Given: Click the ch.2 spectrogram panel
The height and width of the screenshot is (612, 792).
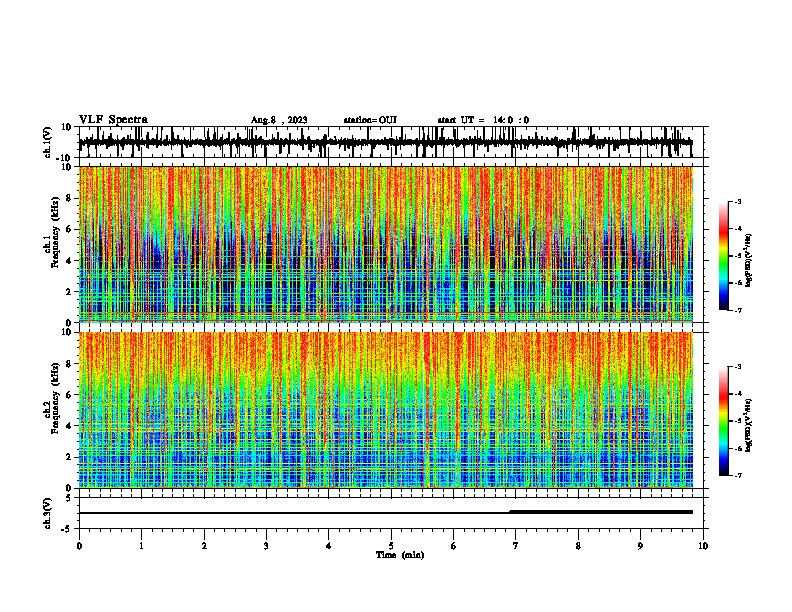Looking at the screenshot, I should click(x=386, y=410).
